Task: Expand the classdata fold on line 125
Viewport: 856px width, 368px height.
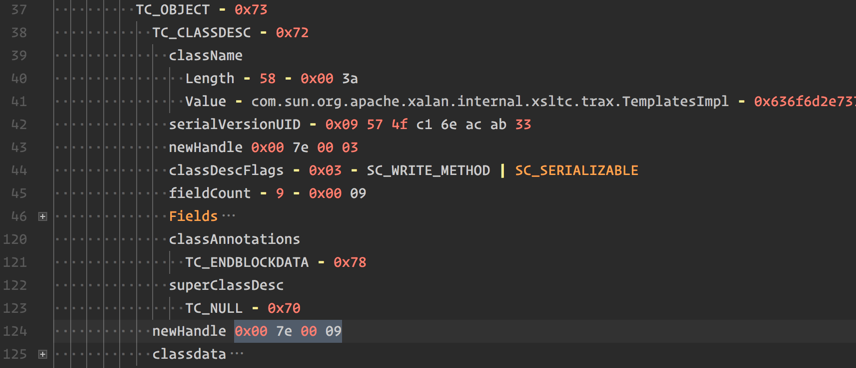Action: coord(43,354)
